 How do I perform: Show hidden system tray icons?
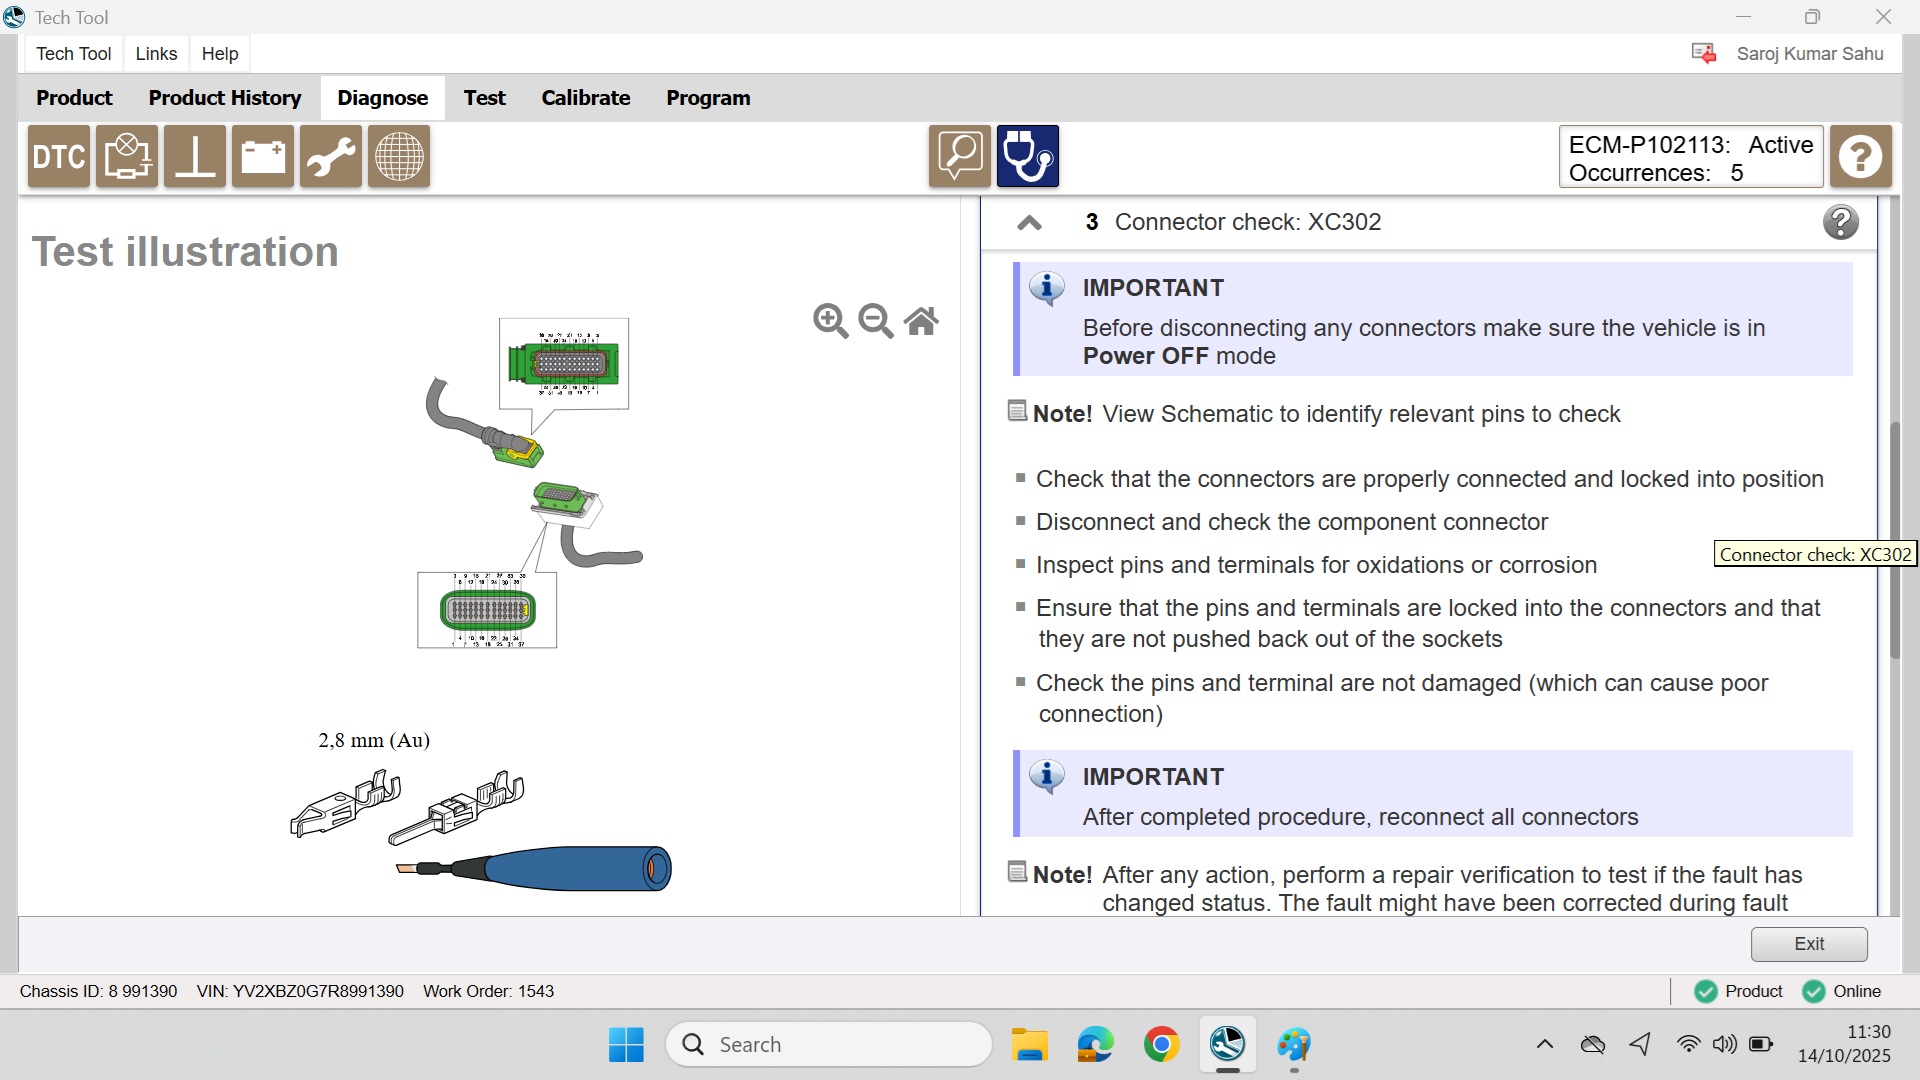pos(1544,1045)
